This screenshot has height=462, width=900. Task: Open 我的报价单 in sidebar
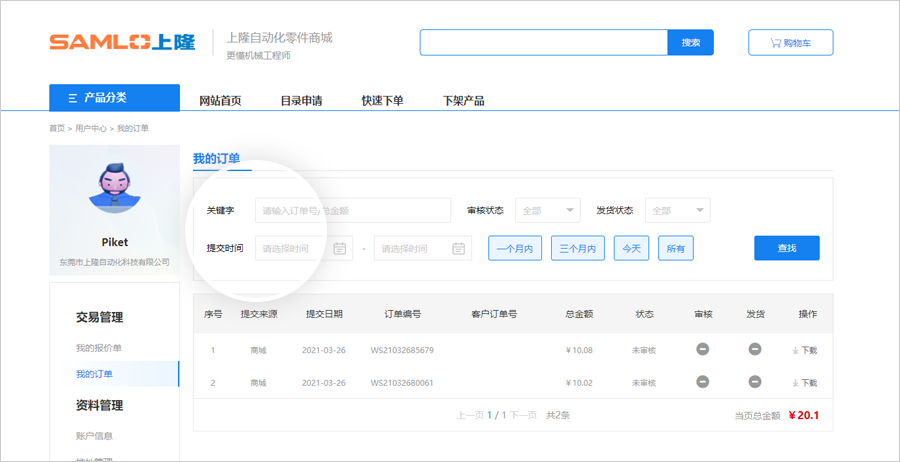[x=98, y=348]
